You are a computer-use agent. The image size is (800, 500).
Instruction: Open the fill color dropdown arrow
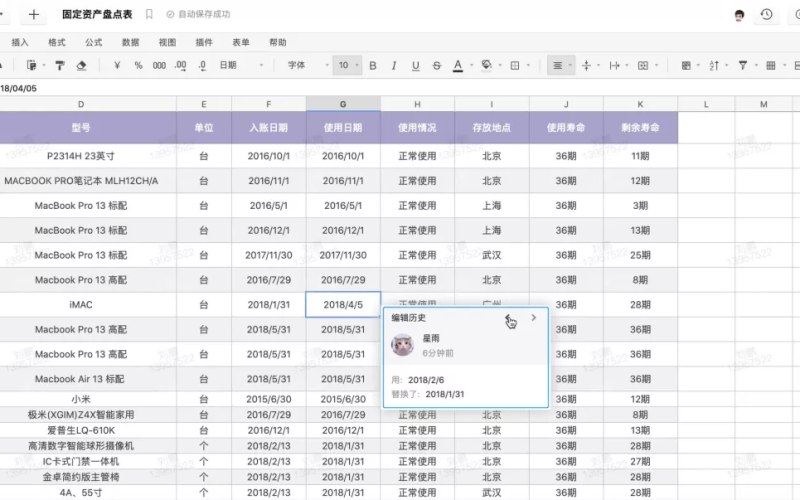click(499, 65)
